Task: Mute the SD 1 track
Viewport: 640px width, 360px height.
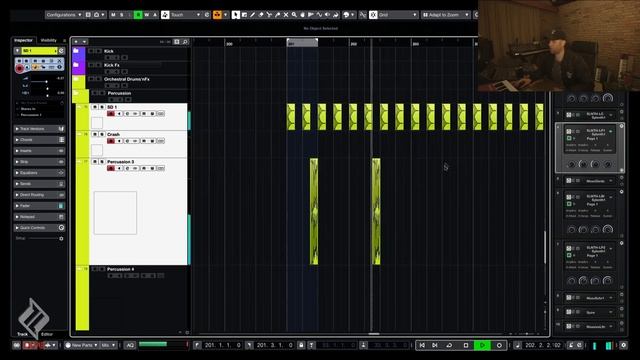Action: coord(95,107)
